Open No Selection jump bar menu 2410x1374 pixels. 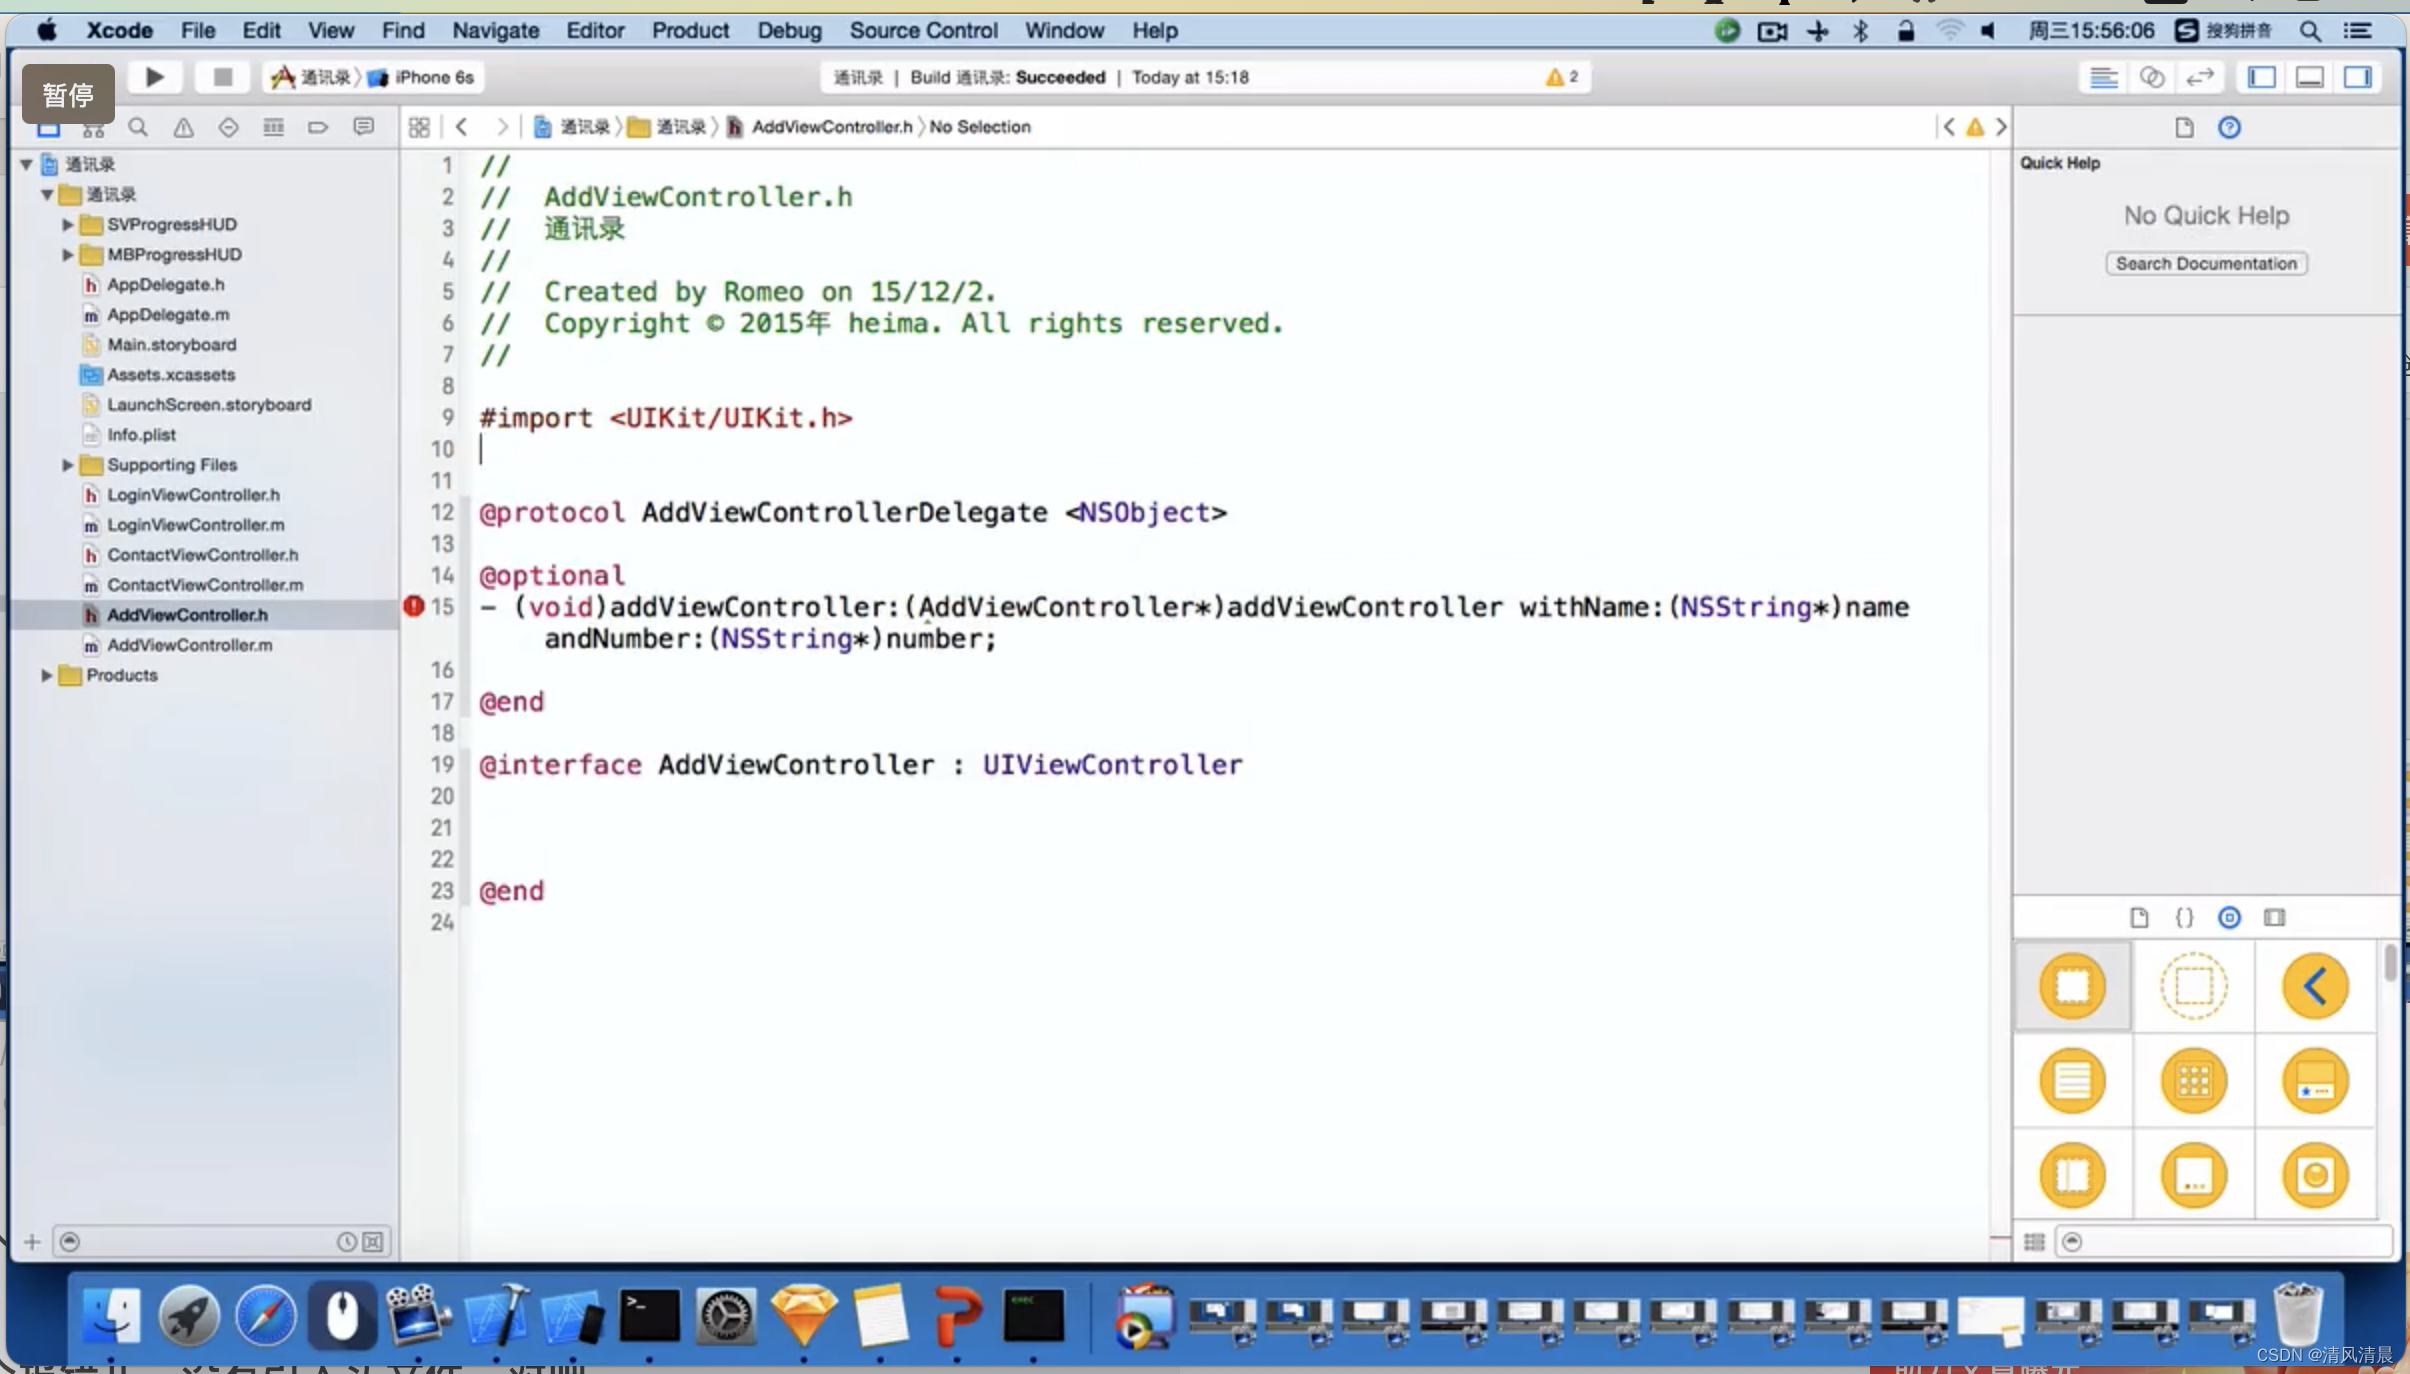pos(980,127)
